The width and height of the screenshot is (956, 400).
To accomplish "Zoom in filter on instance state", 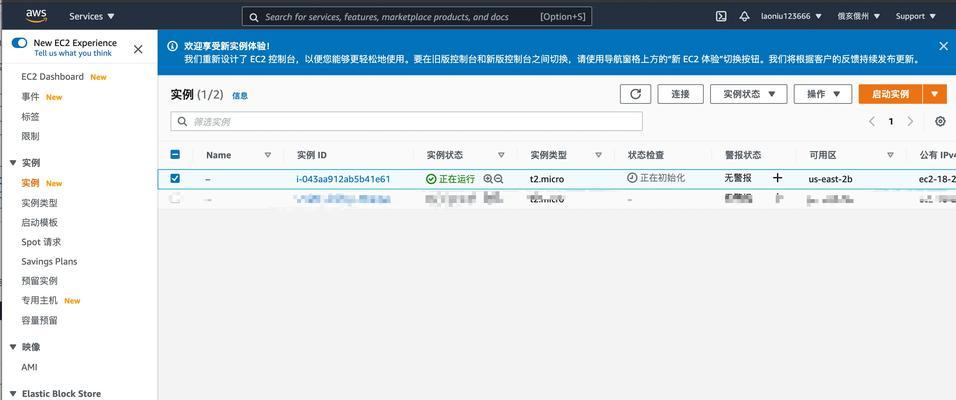I will pyautogui.click(x=488, y=179).
